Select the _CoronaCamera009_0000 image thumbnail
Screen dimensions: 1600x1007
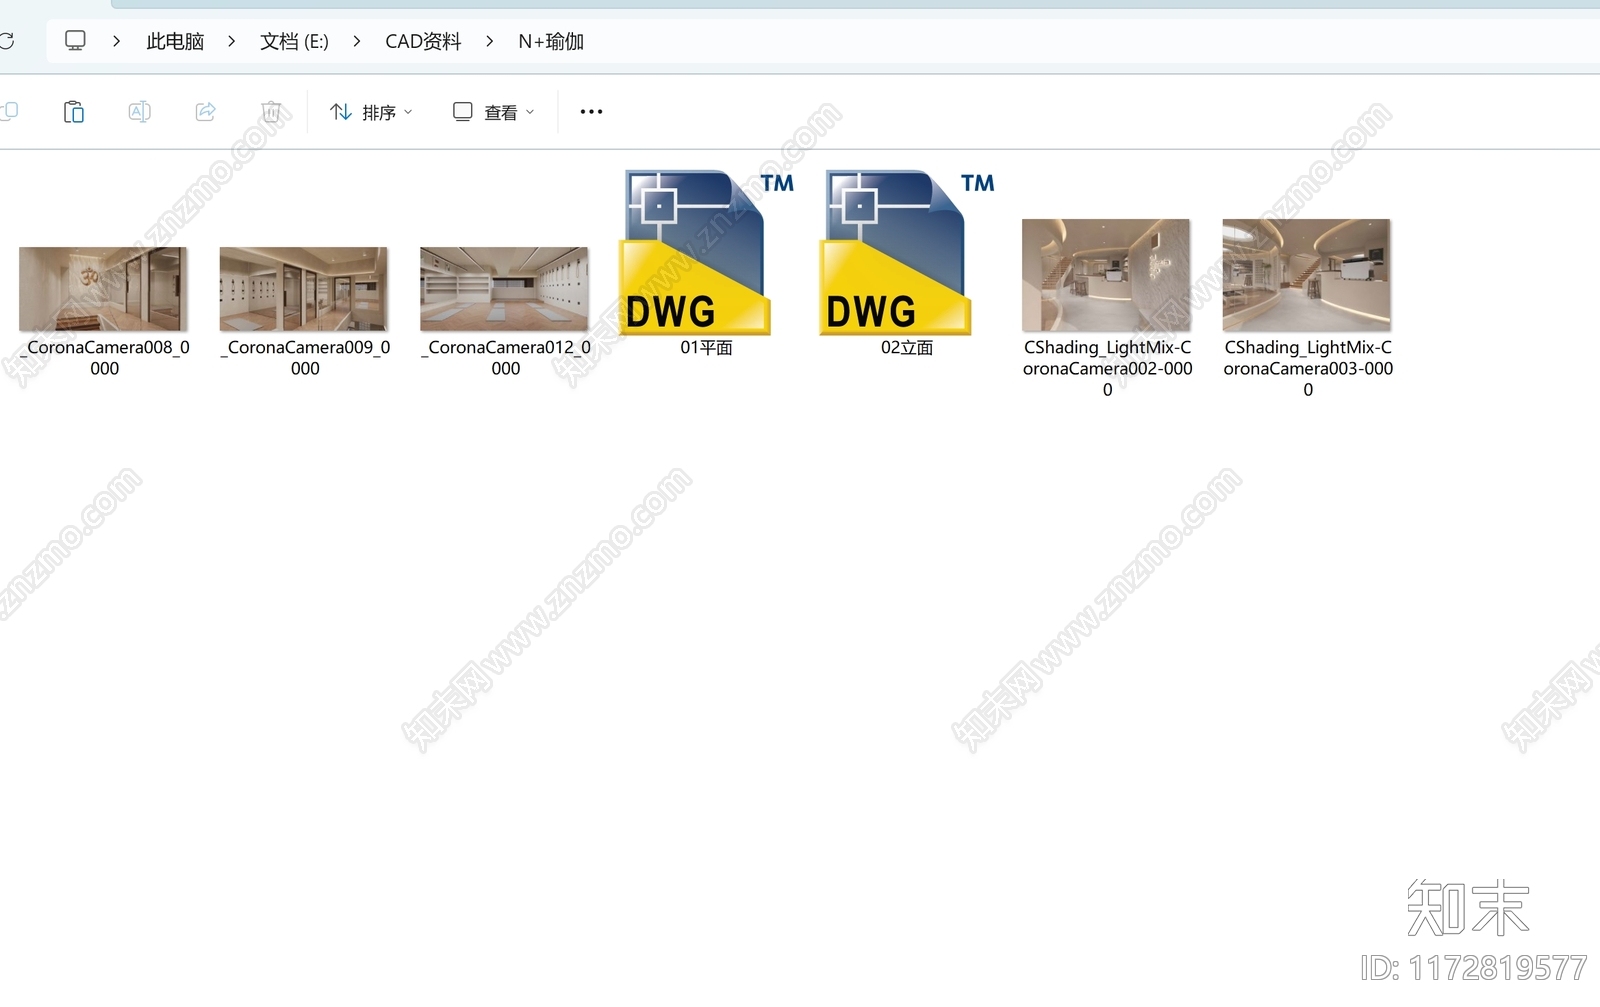[x=304, y=289]
